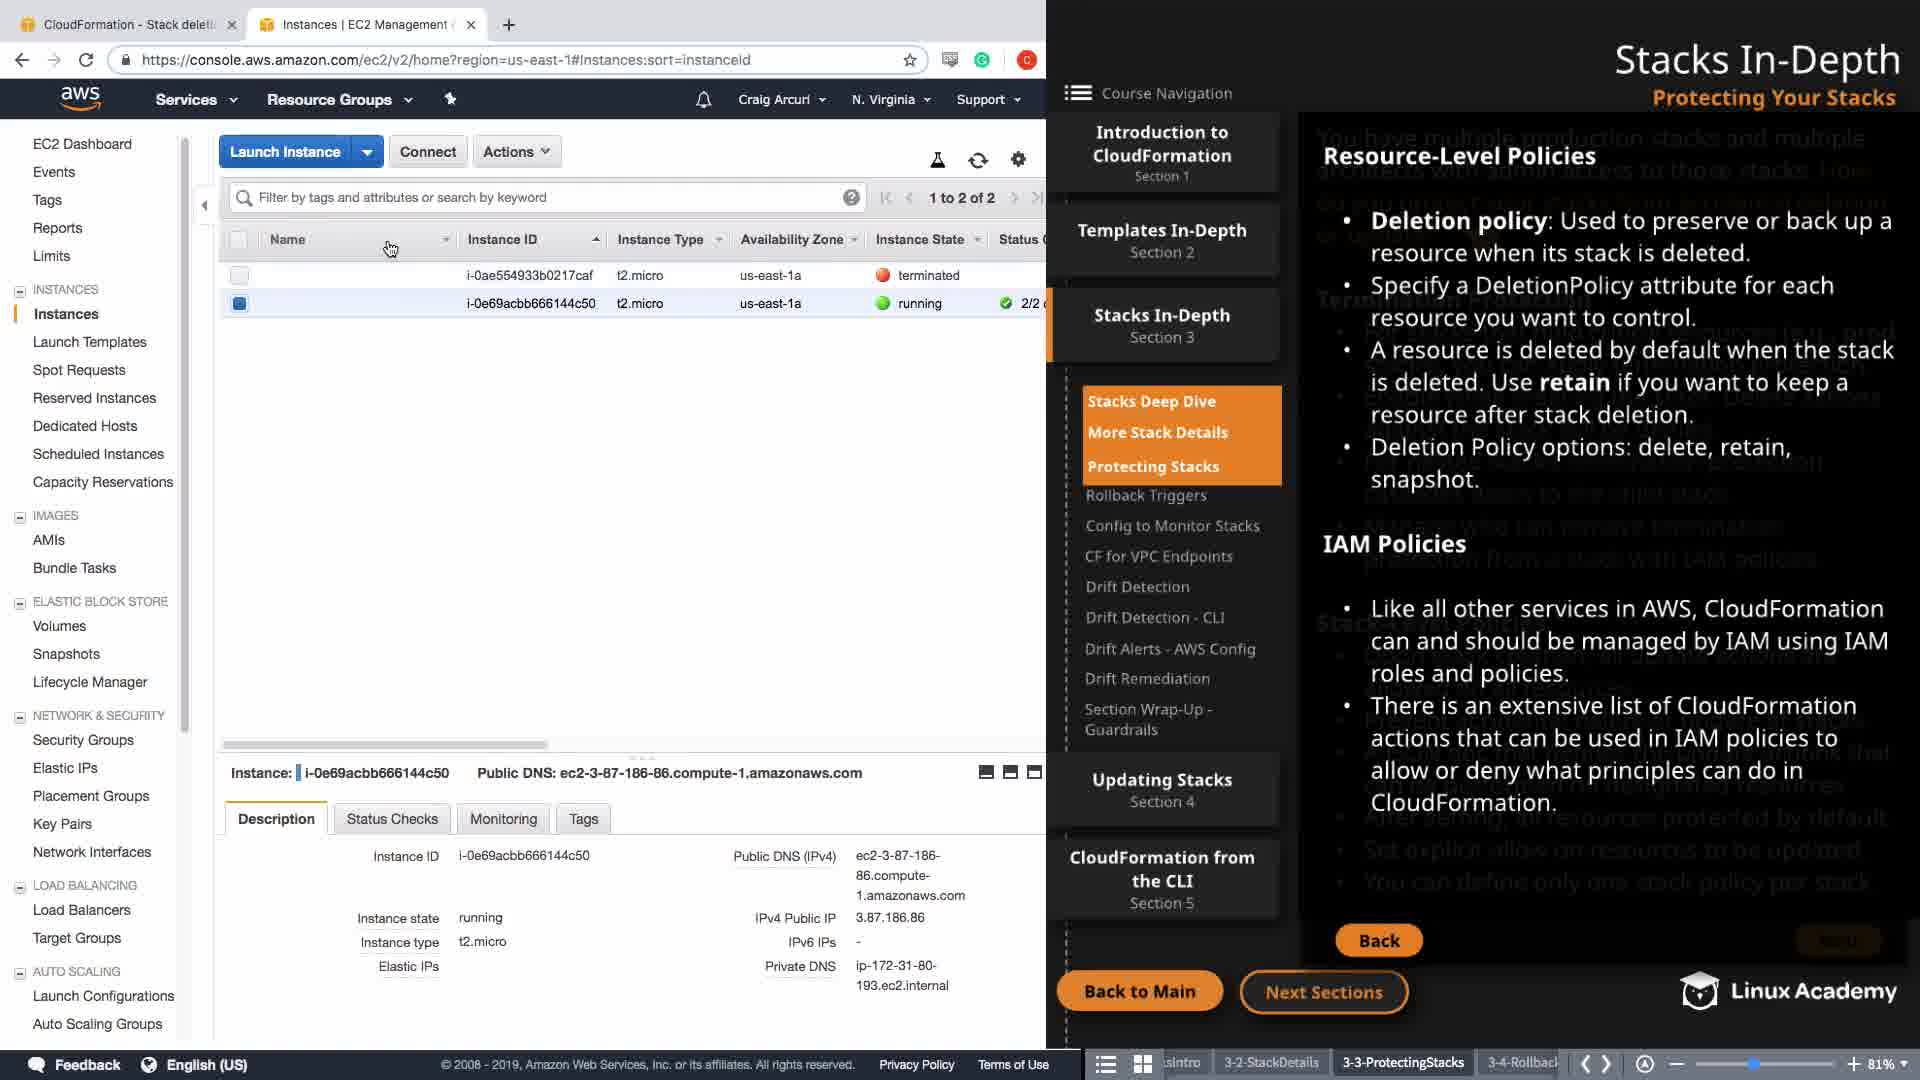Click the pin shortcut icon
1920x1080 pixels.
(450, 99)
